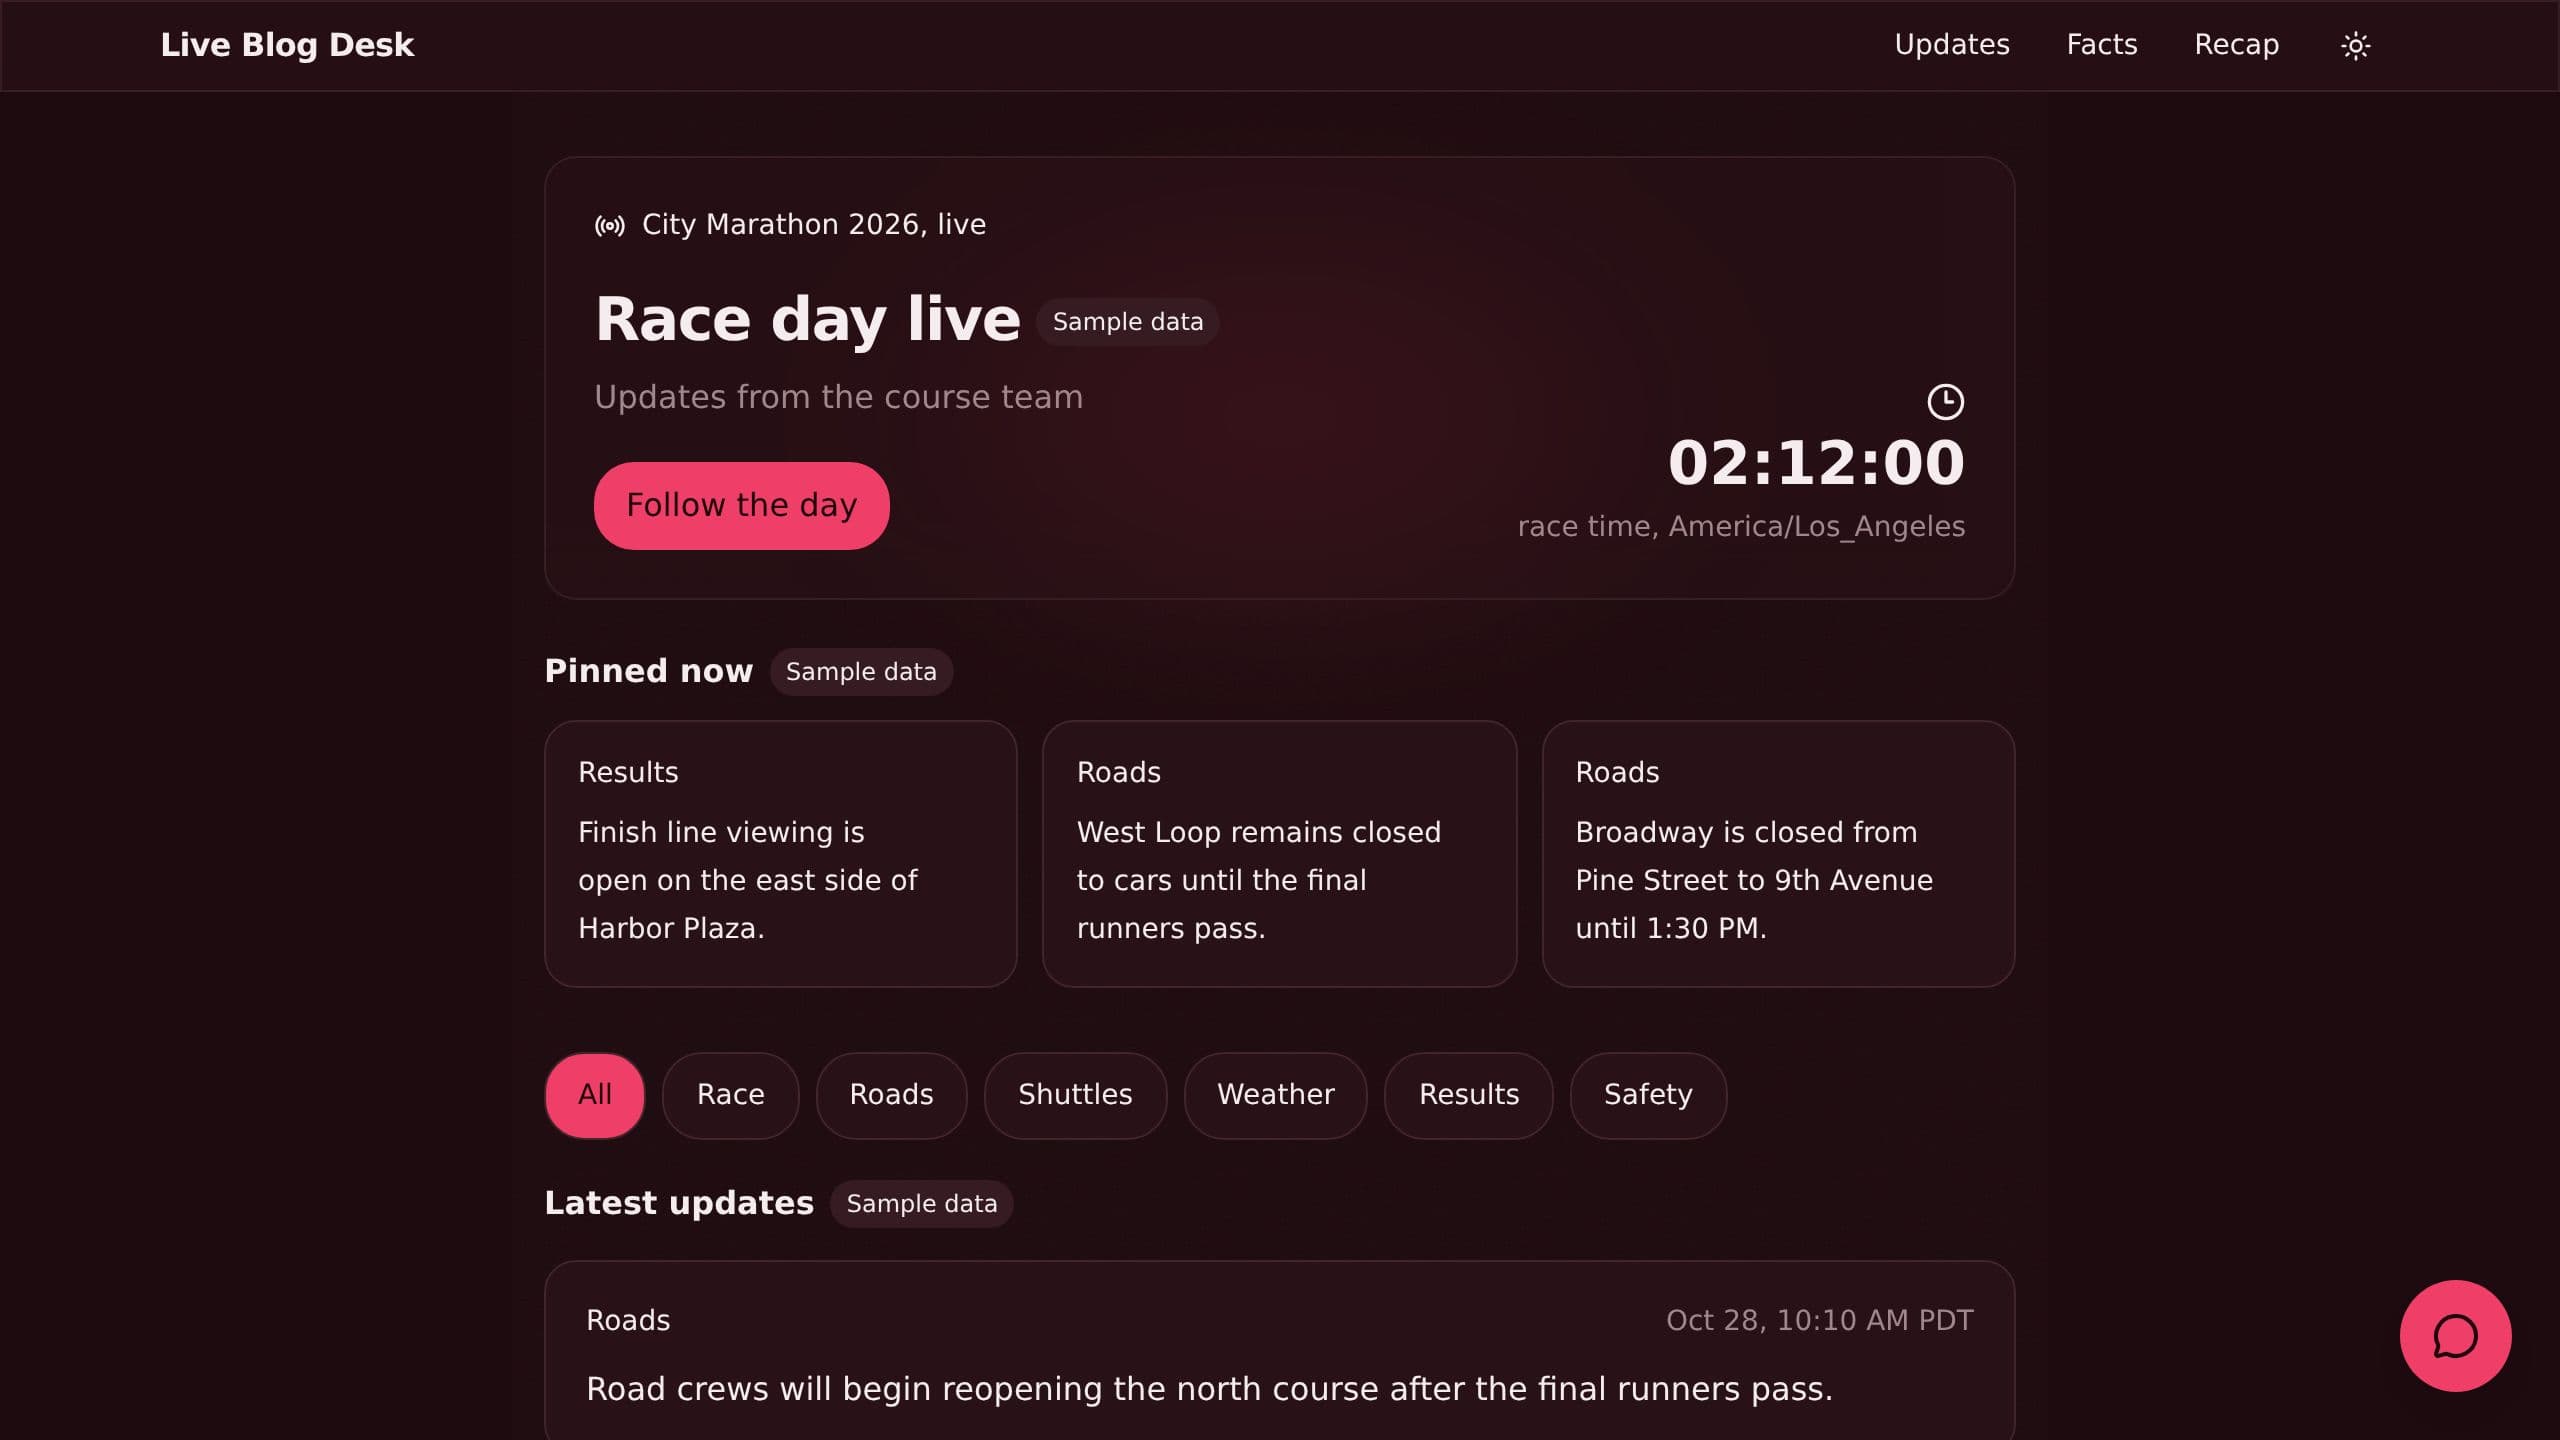
Task: Click Updates from the course team subtitle
Action: 838,397
